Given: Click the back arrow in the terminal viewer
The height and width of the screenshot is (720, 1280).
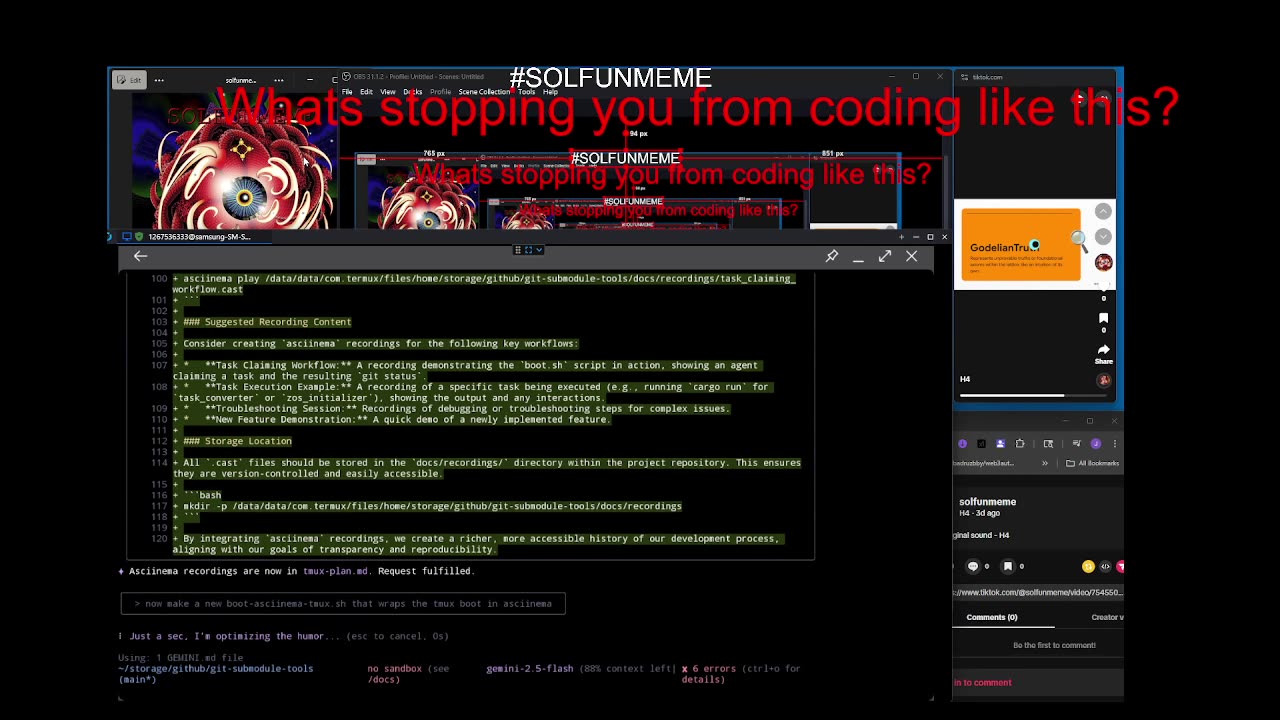Looking at the screenshot, I should 140,256.
